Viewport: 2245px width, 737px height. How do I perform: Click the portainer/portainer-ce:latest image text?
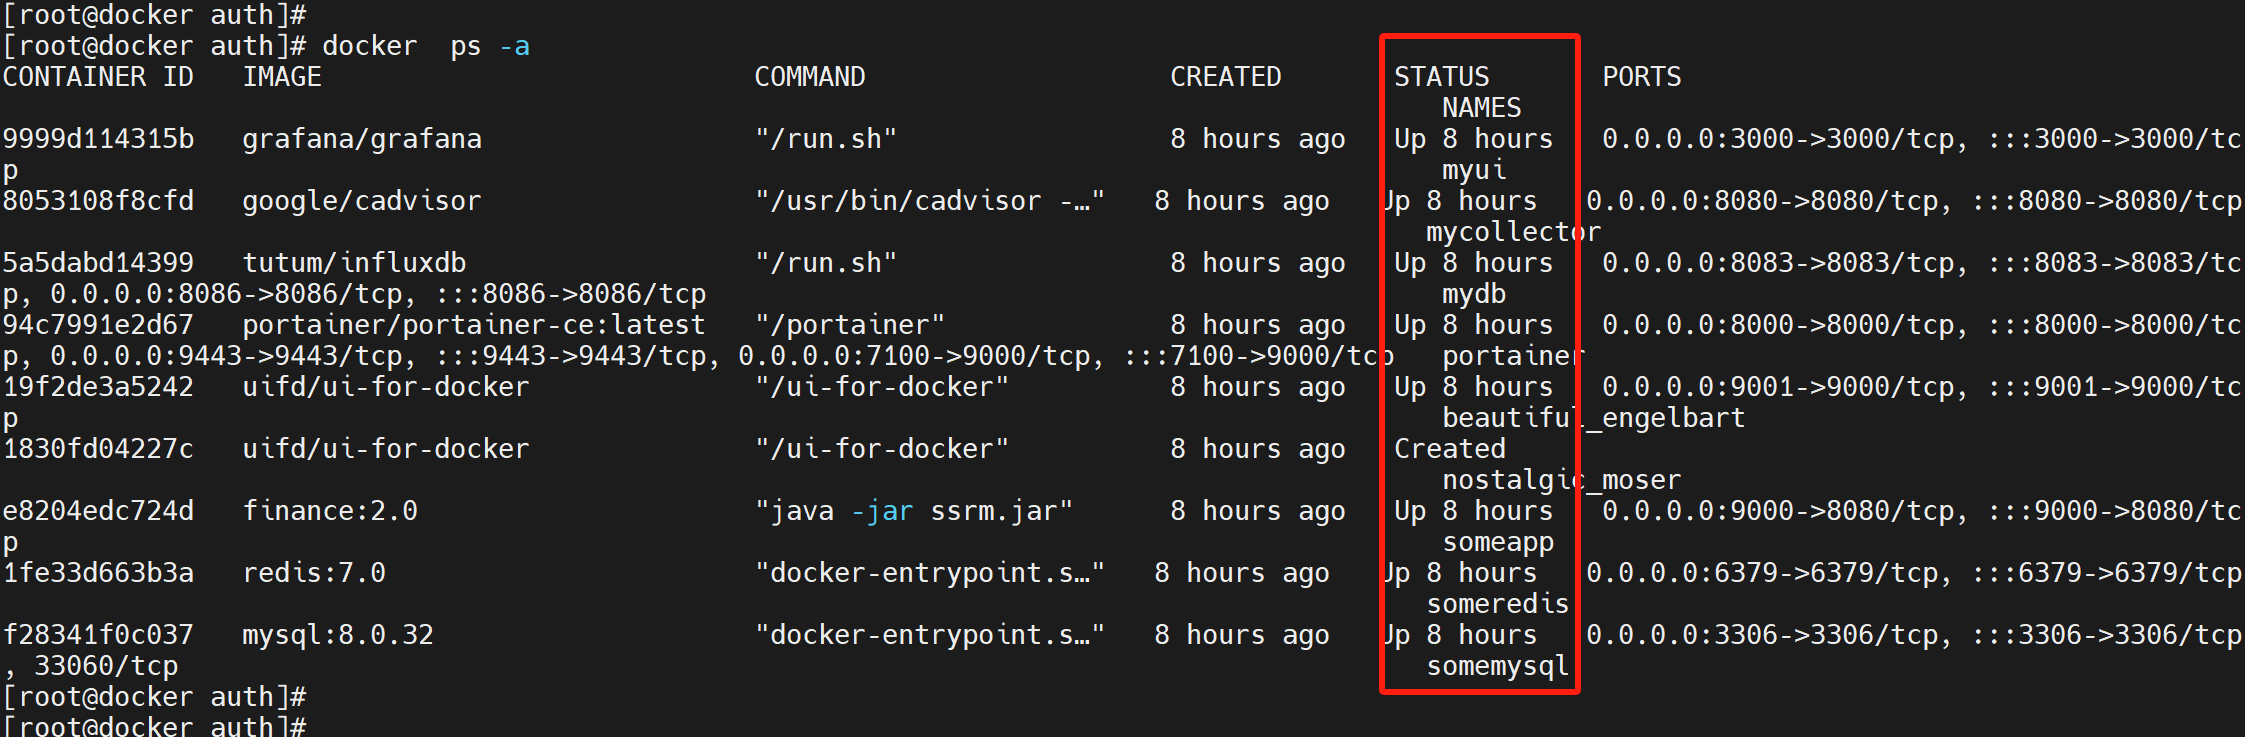tap(474, 325)
